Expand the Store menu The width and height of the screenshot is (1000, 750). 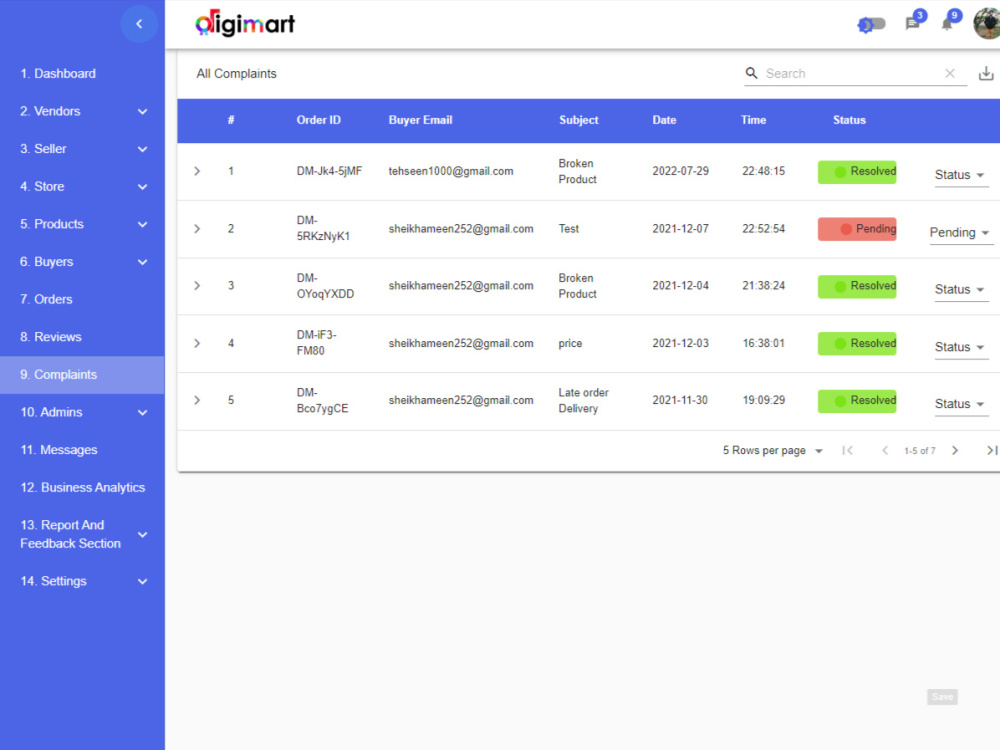coord(82,186)
